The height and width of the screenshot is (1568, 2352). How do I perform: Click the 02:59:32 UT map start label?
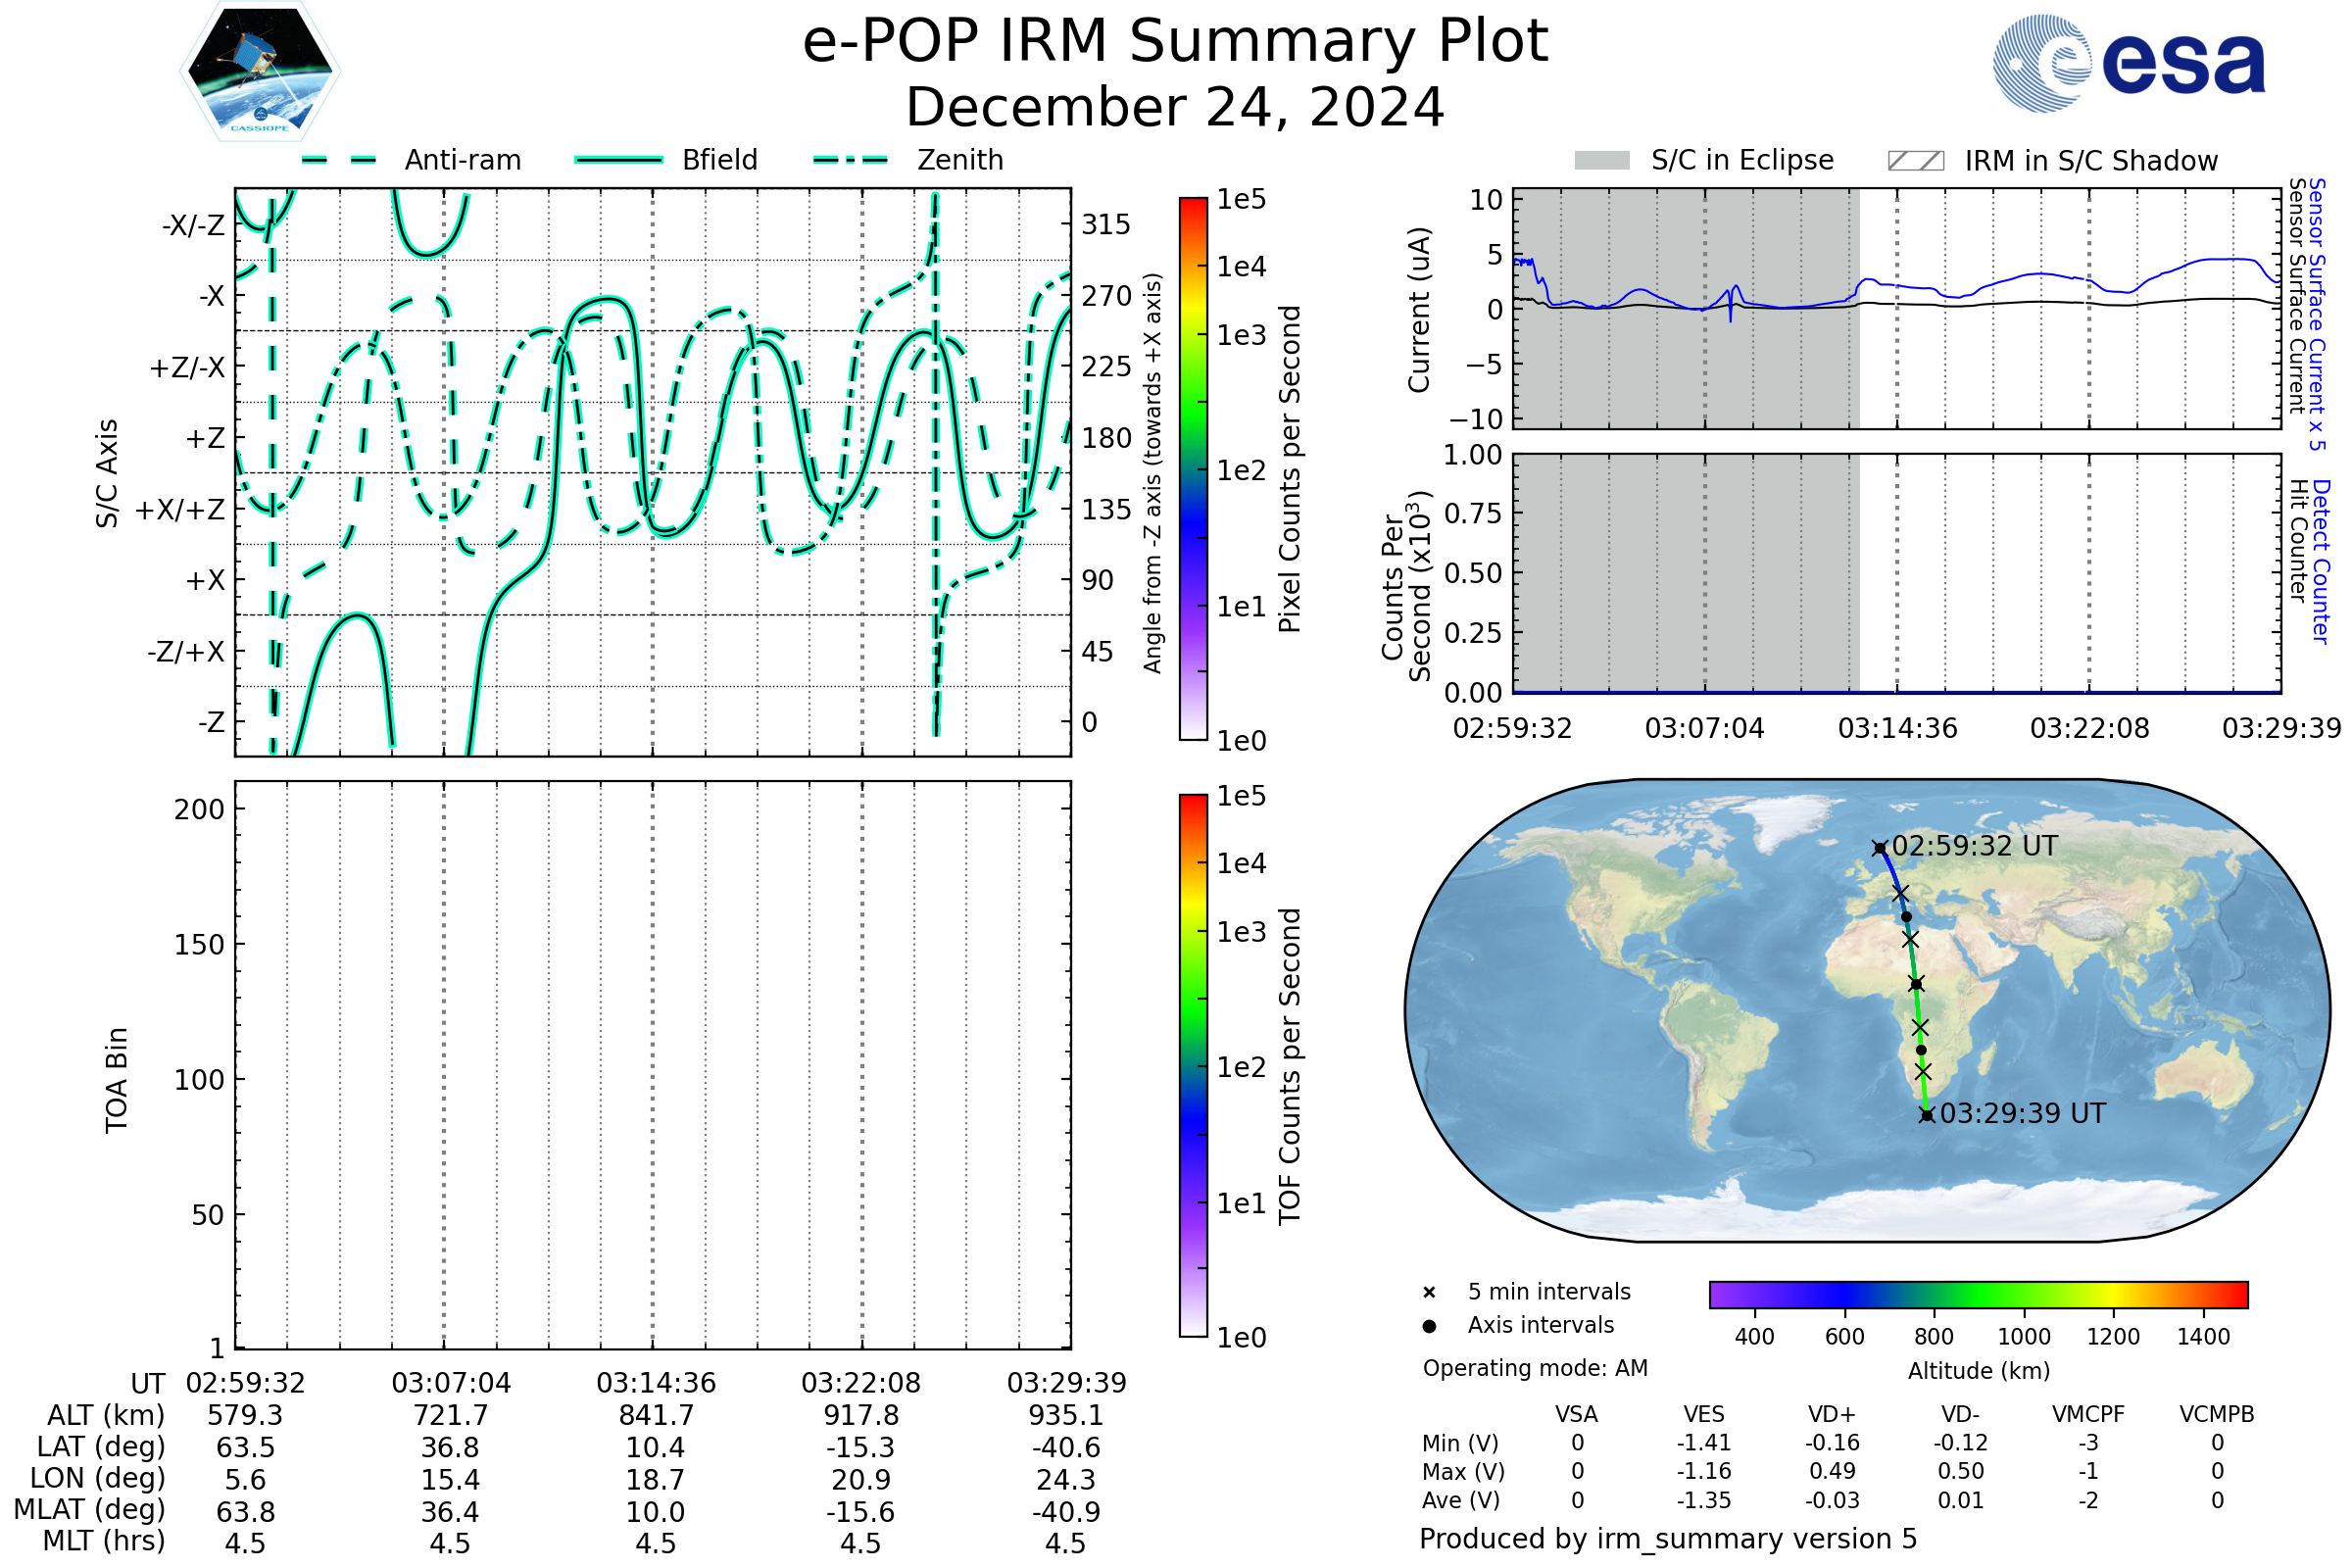tap(1974, 846)
